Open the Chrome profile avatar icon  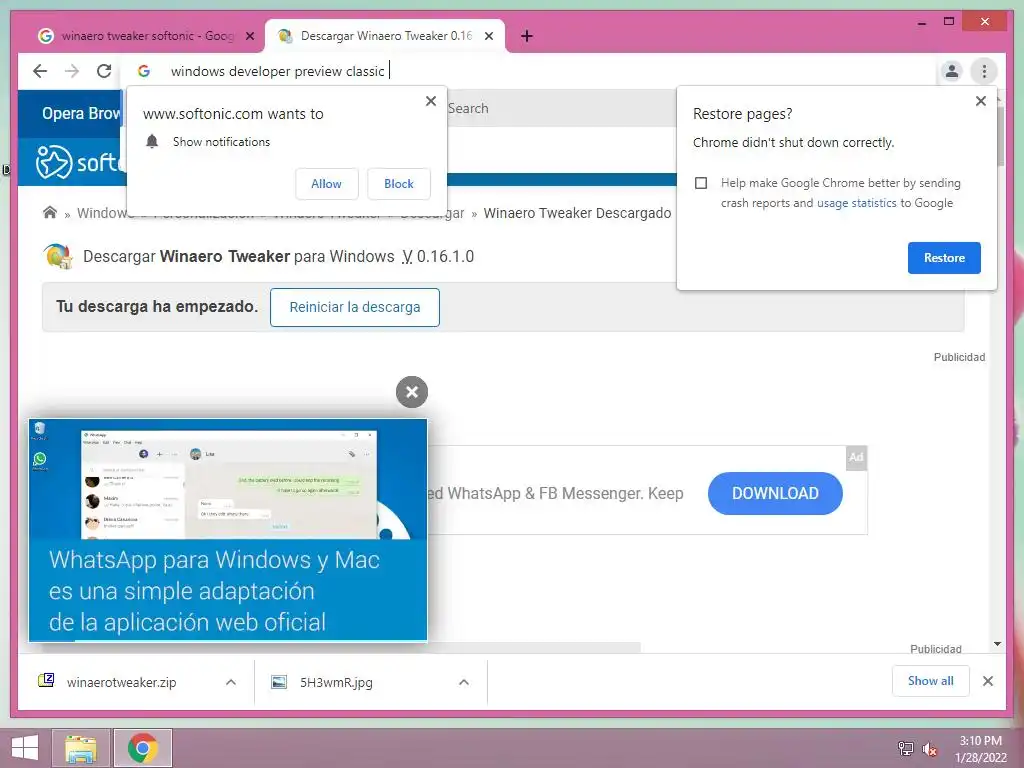[x=952, y=71]
